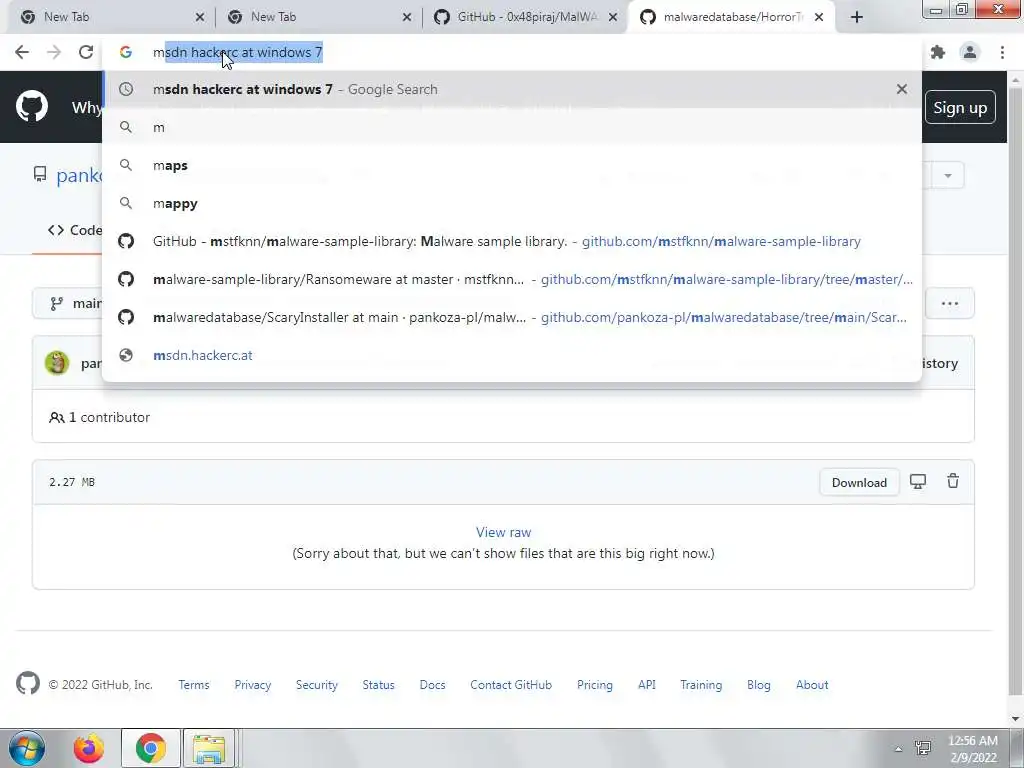Viewport: 1024px width, 768px height.
Task: Switch to the second New Tab
Action: click(317, 17)
